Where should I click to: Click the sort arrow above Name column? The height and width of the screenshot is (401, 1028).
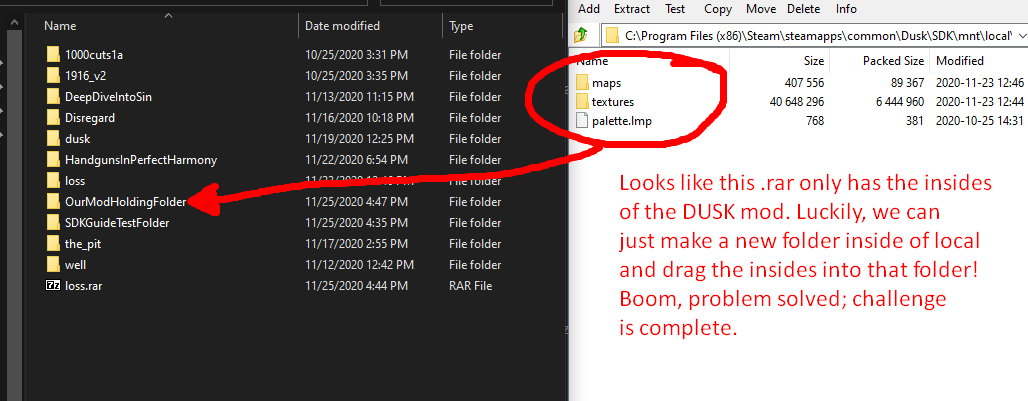click(168, 16)
